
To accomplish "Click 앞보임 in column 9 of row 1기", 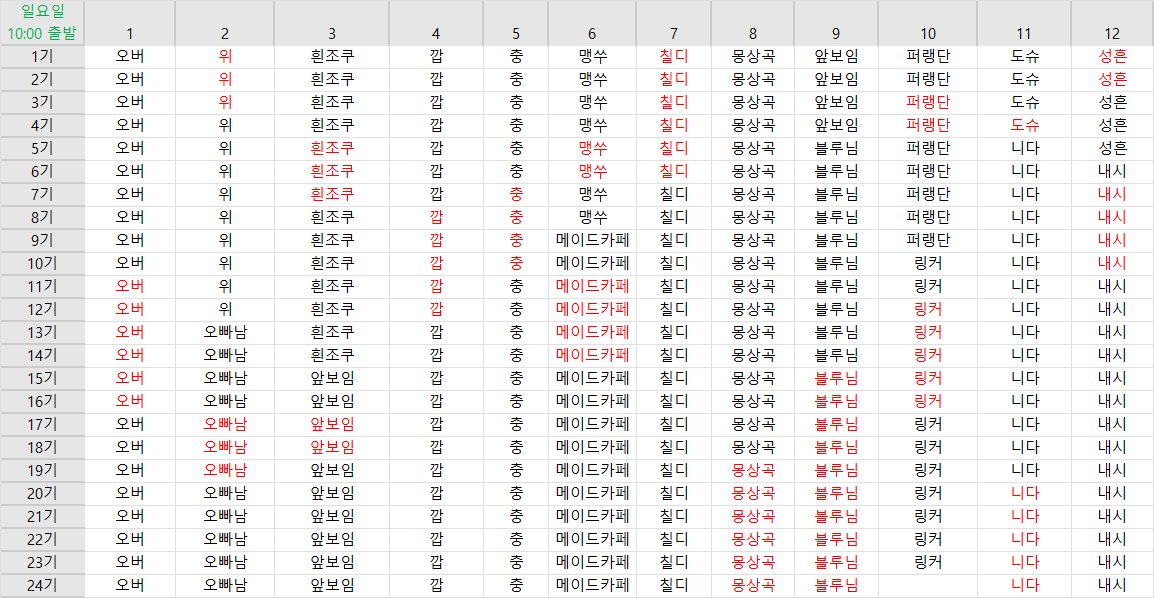I will (x=836, y=56).
